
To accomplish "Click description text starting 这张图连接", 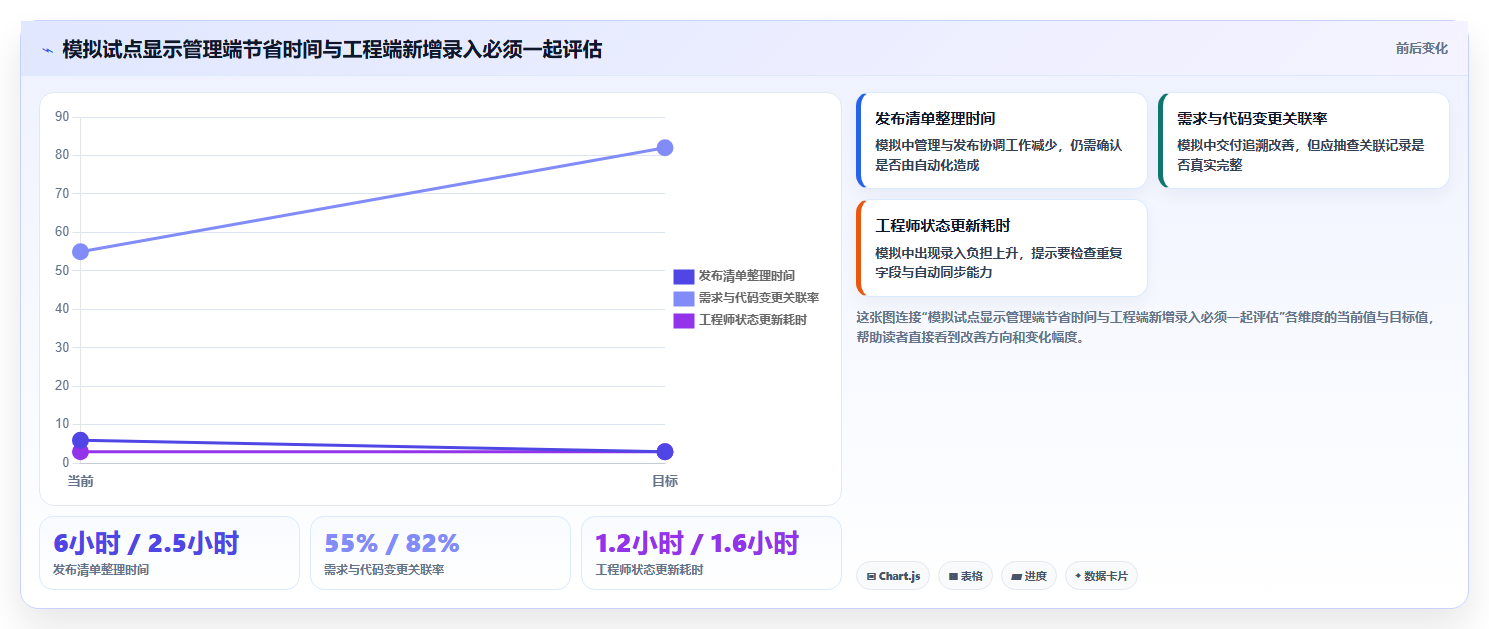I will click(x=1147, y=327).
